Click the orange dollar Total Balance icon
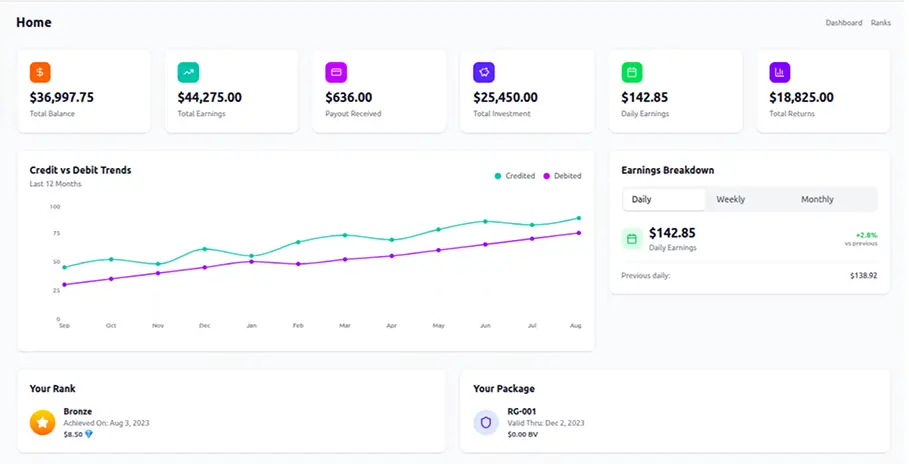909x464 pixels. pos(40,72)
